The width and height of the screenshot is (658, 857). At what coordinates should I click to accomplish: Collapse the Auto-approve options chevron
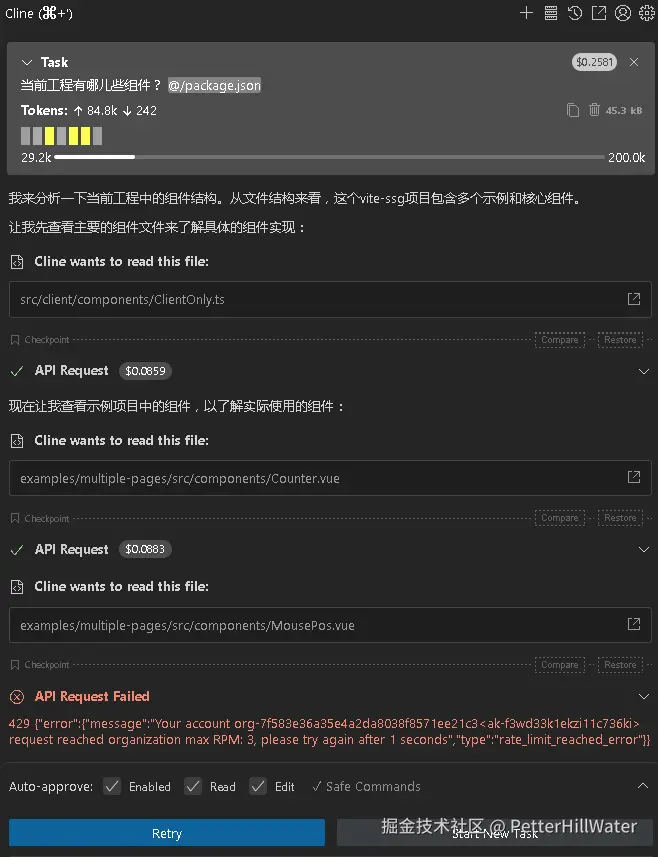643,786
